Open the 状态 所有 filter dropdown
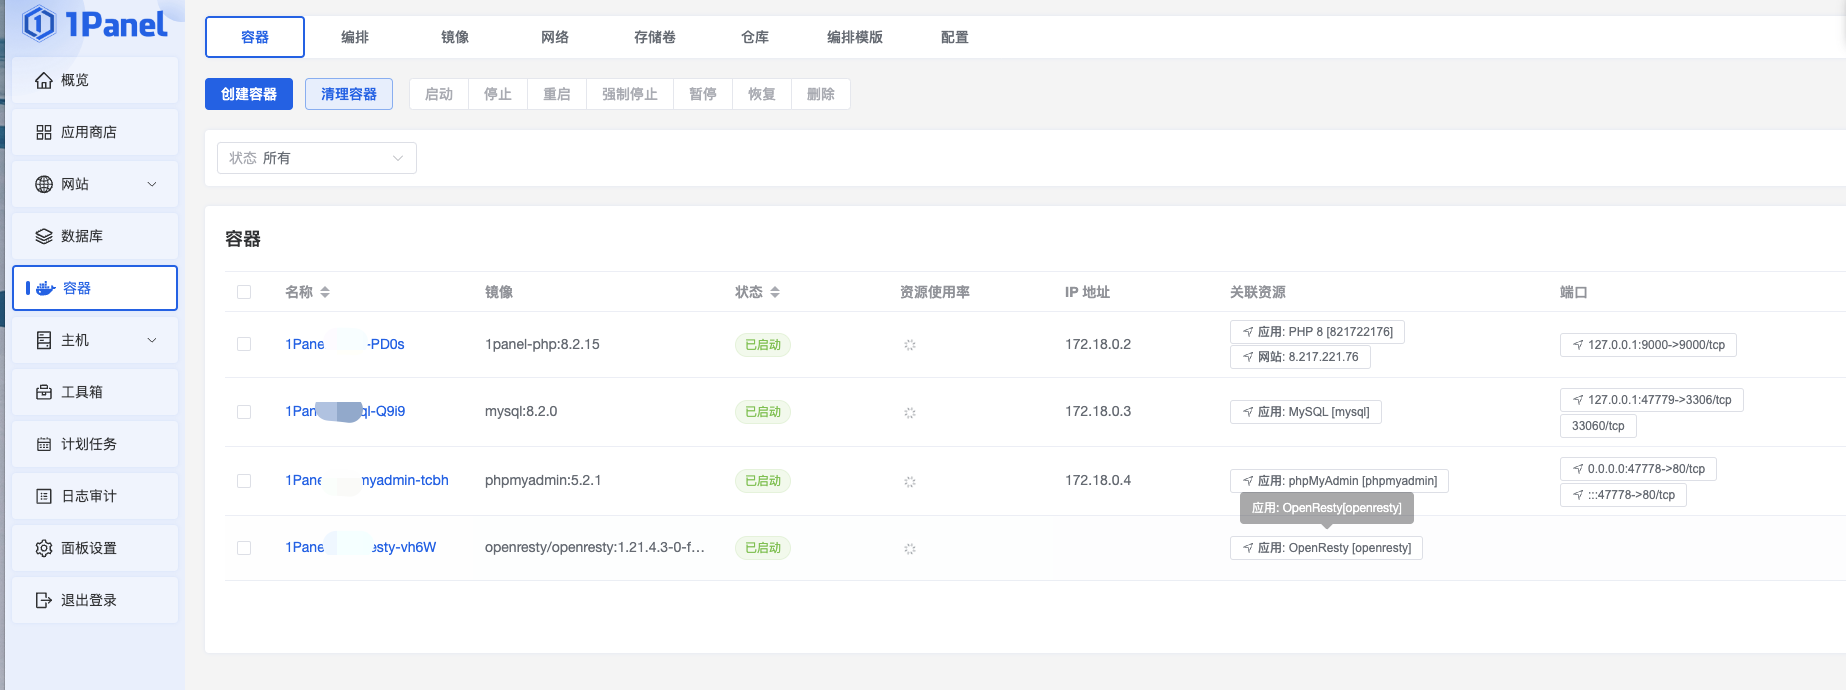 (317, 158)
